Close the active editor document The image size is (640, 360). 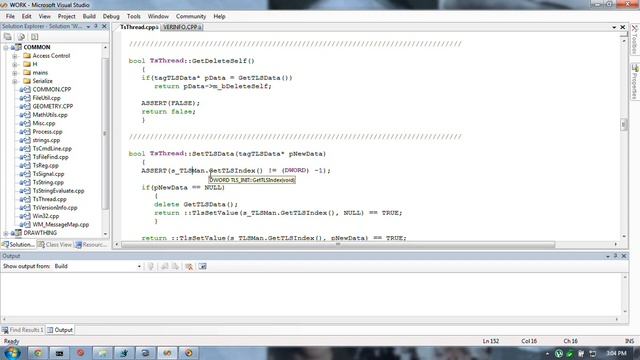(622, 27)
